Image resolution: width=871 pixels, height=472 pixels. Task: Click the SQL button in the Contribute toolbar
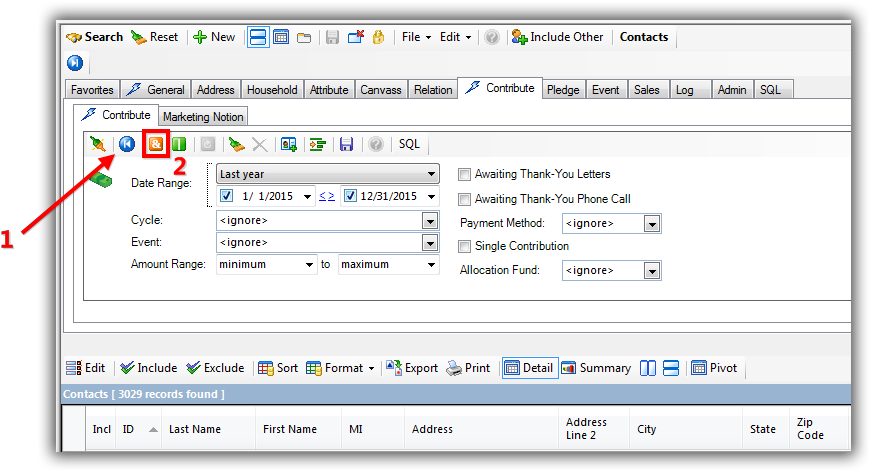point(409,144)
